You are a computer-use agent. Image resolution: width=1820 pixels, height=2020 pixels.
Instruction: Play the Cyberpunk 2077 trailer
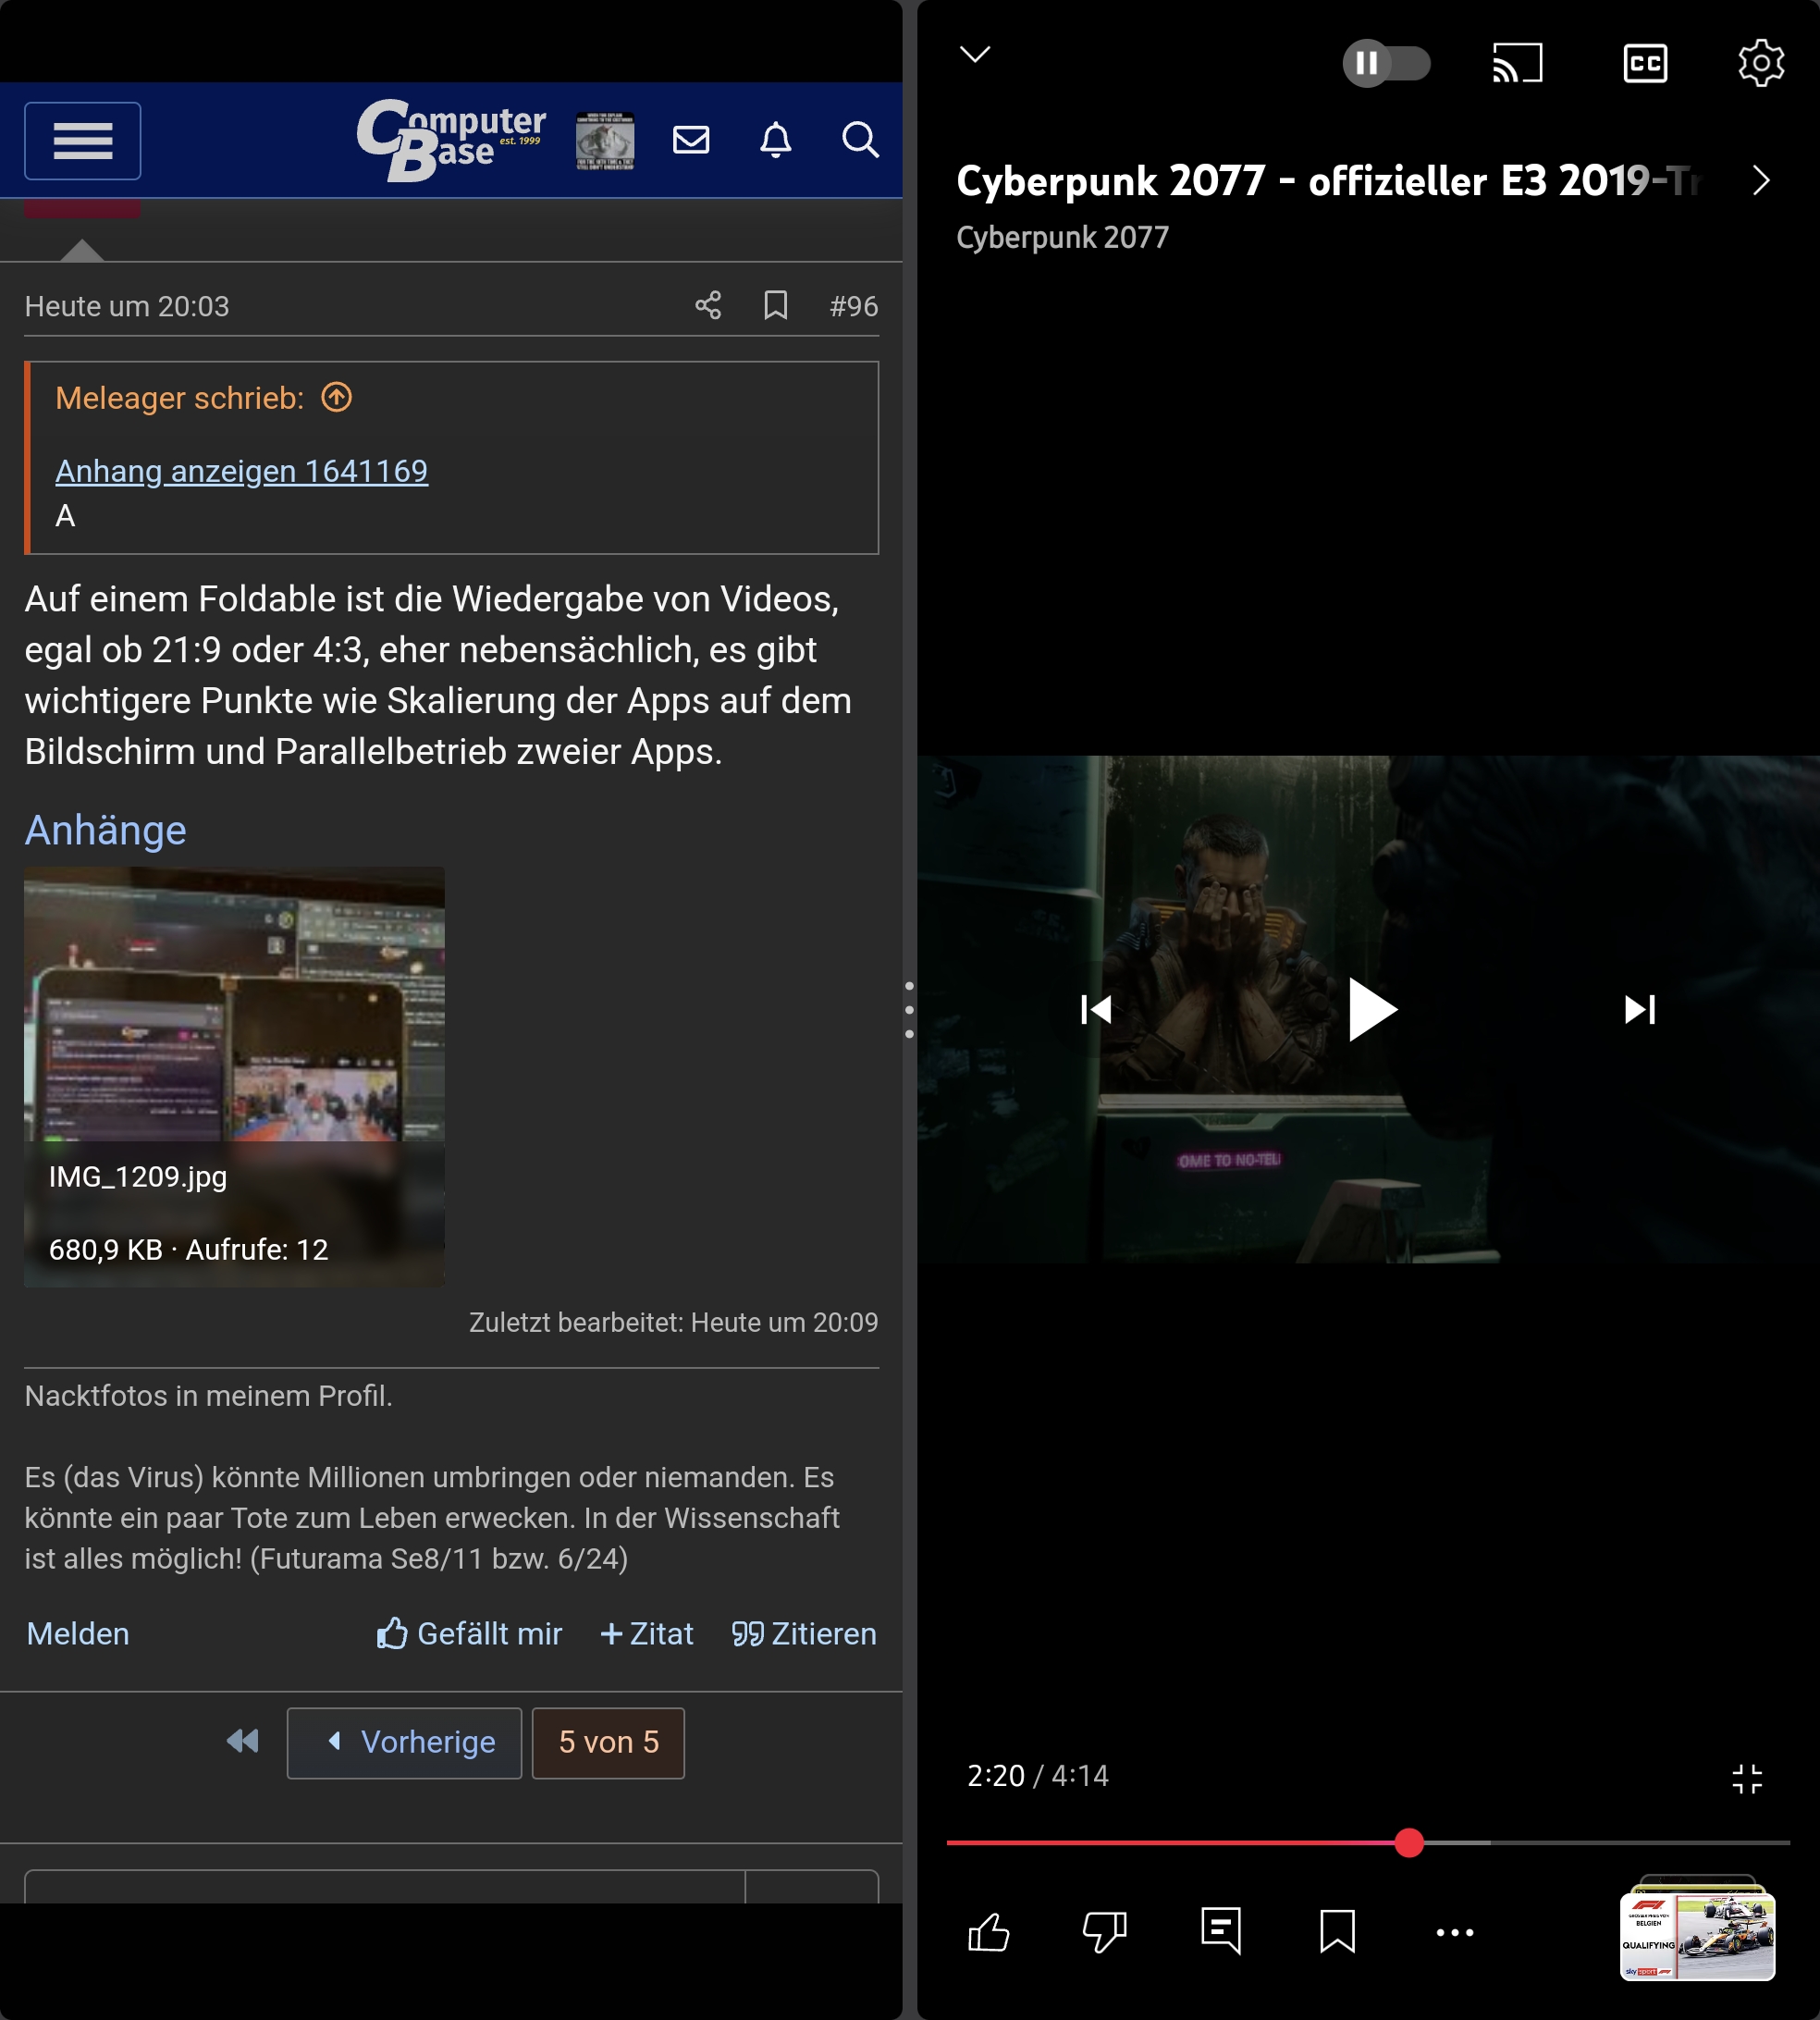pos(1371,1010)
